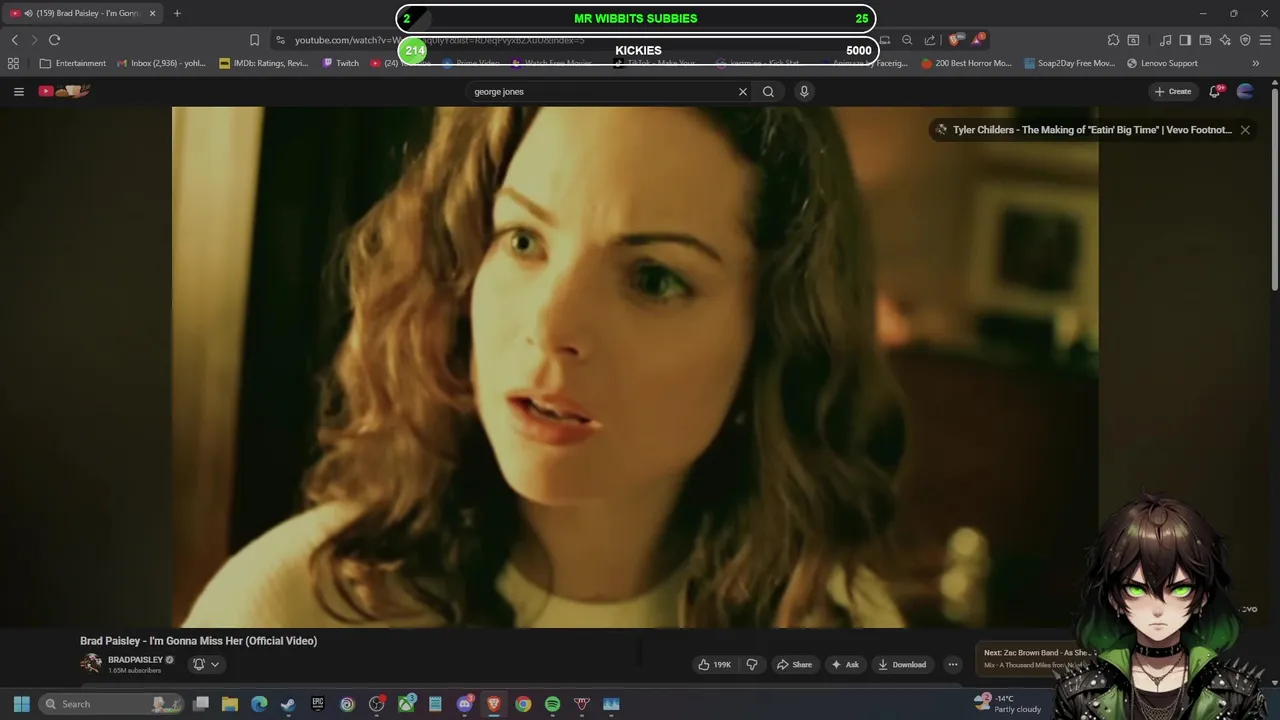The height and width of the screenshot is (720, 1280).
Task: Open the Windows Start menu
Action: pos(21,704)
